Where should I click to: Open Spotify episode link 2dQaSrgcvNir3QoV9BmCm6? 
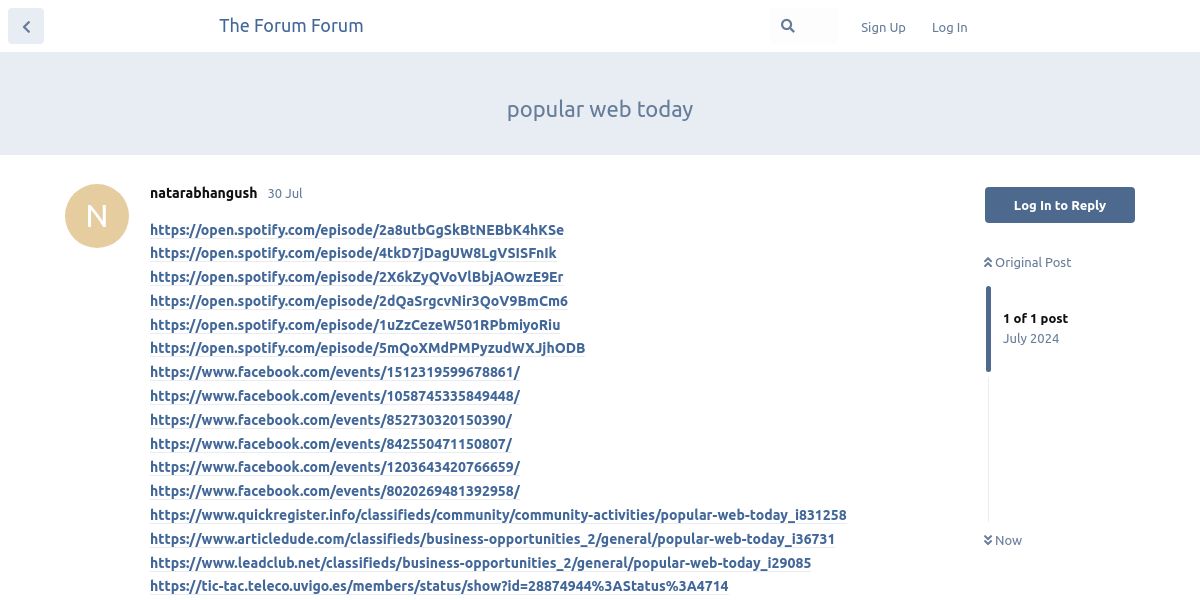coord(359,301)
